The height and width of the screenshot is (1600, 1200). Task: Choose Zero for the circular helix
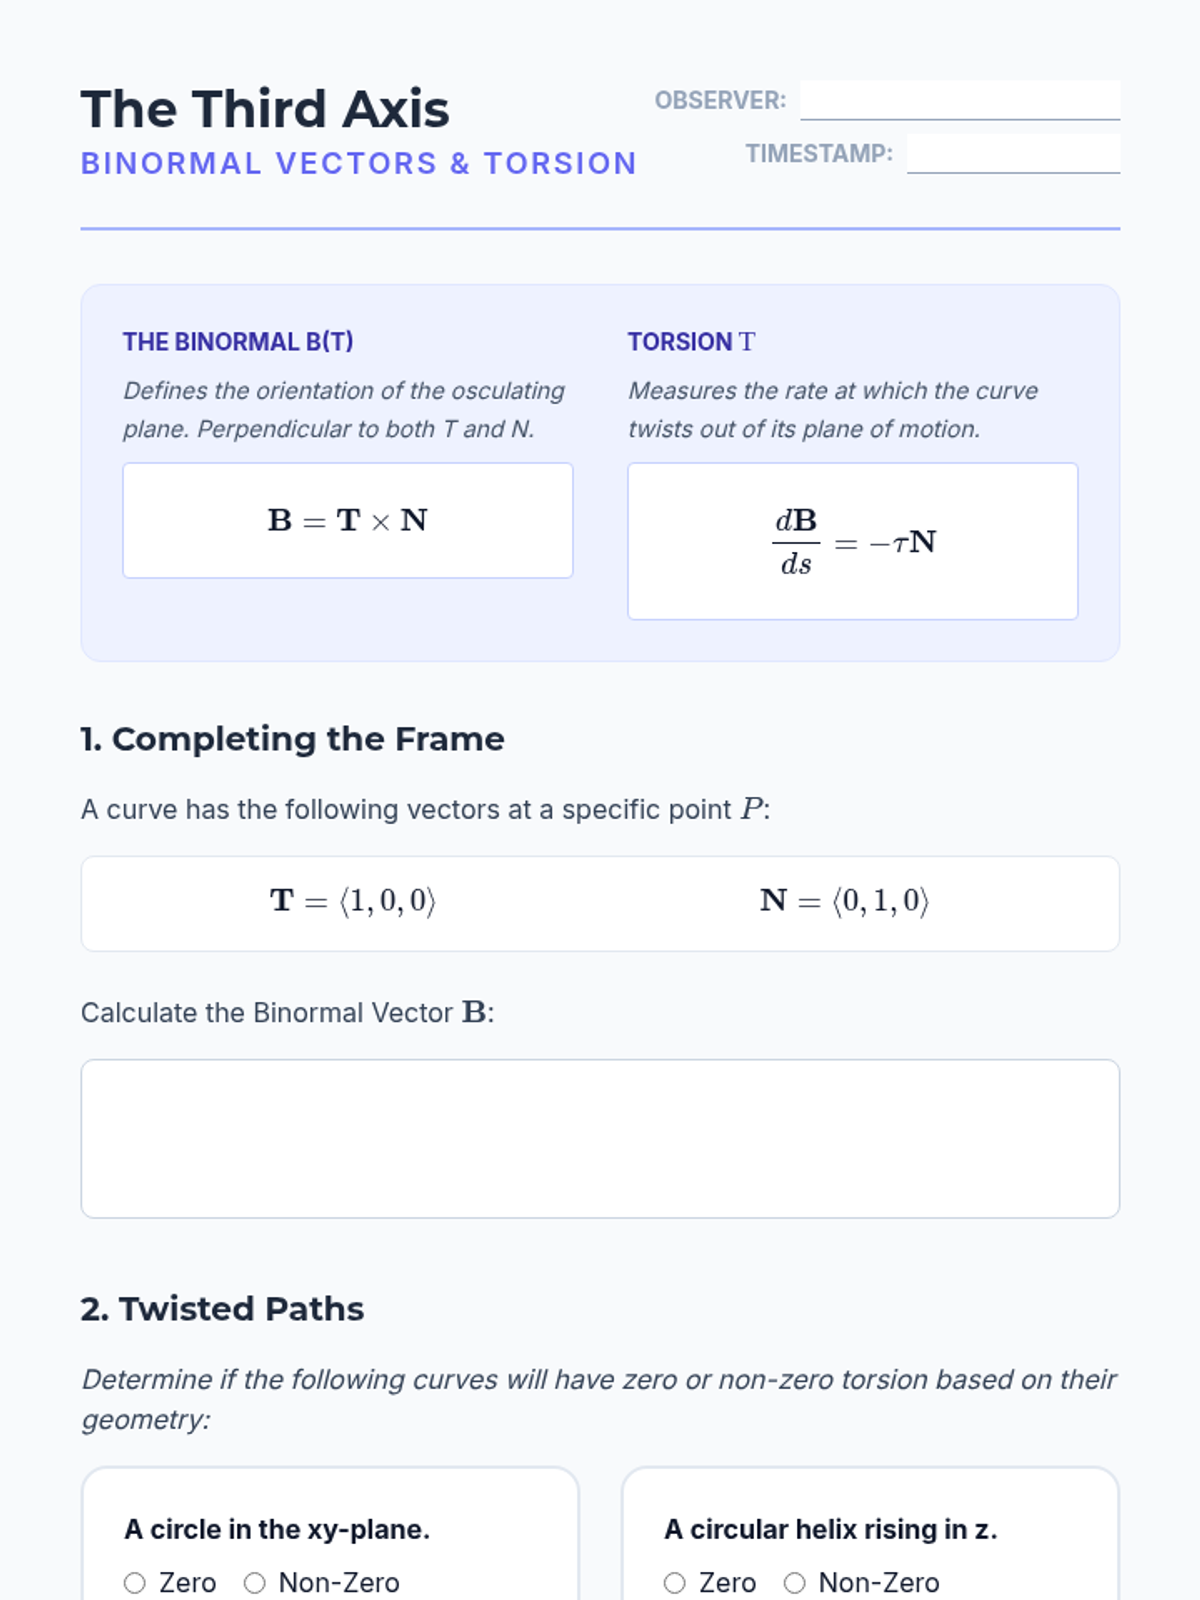(x=675, y=1583)
